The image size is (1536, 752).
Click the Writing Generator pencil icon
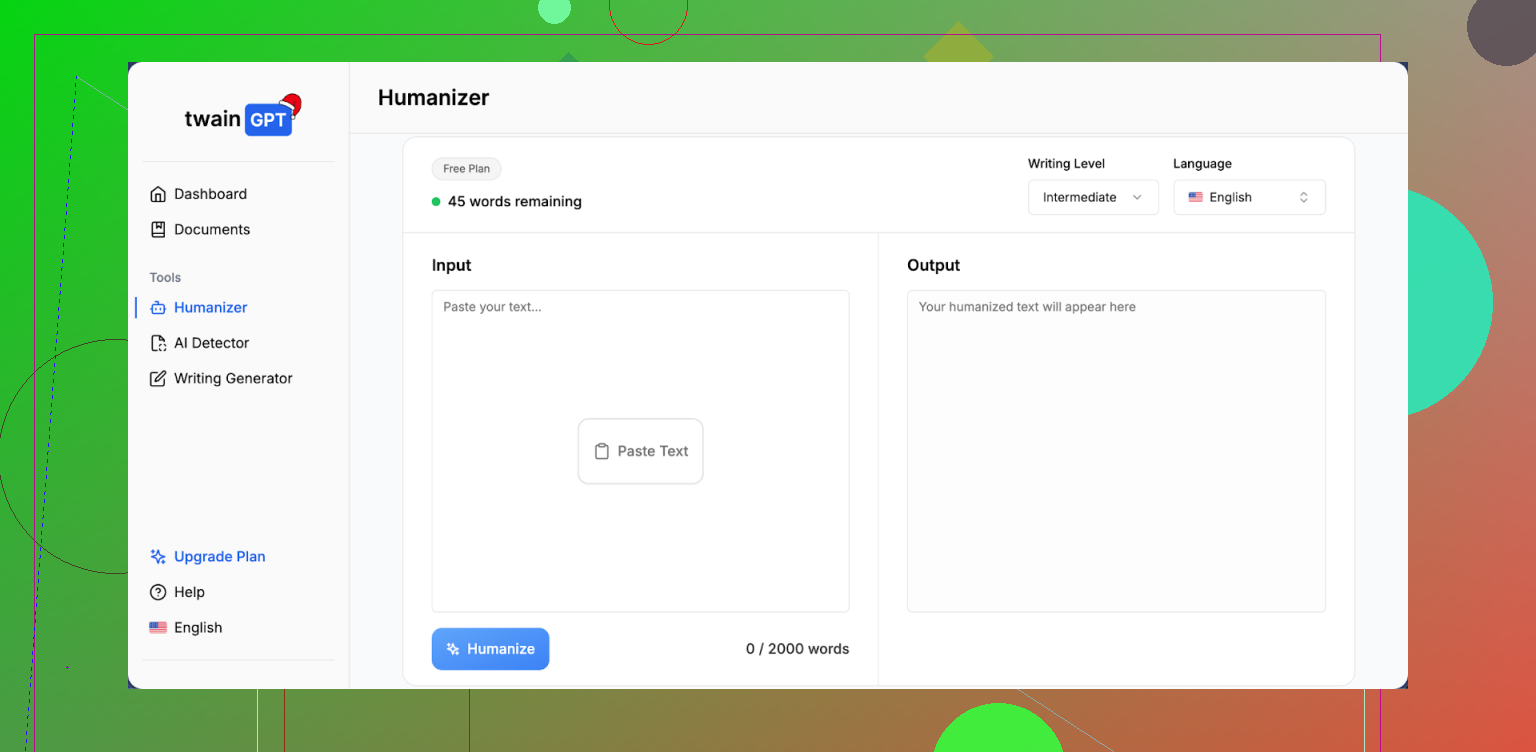coord(158,379)
